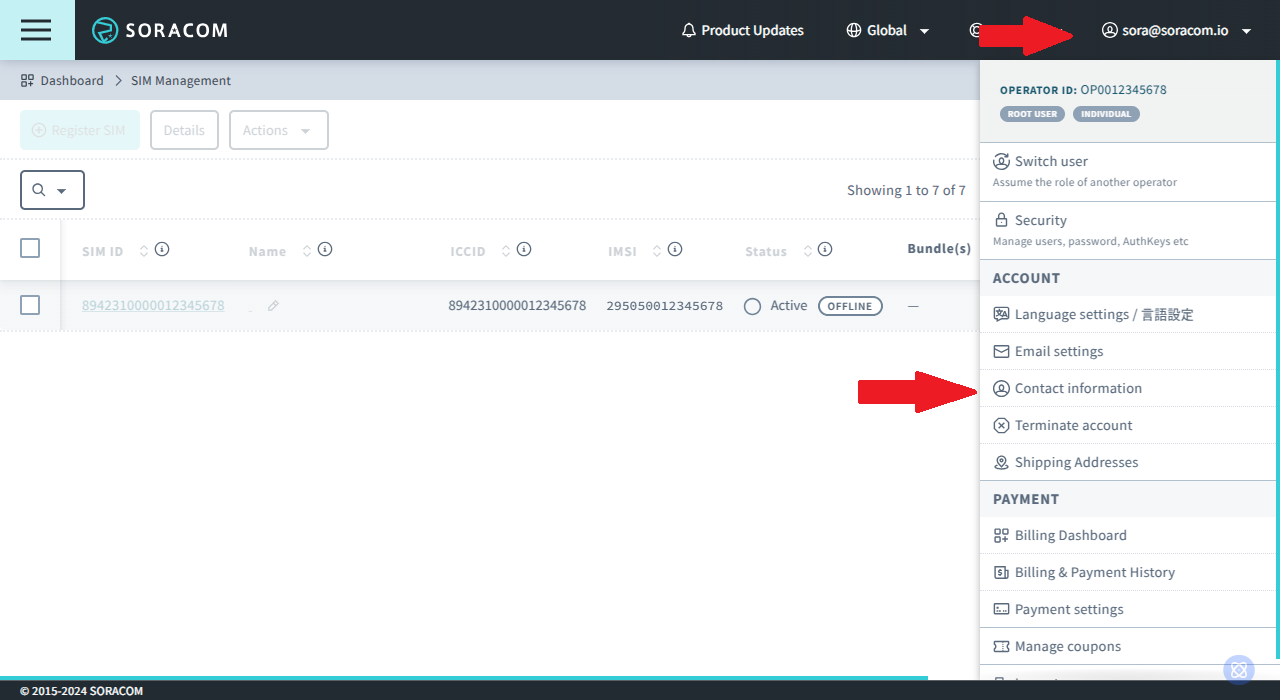1280x700 pixels.
Task: Choose Switch user in the account menu
Action: (x=1051, y=161)
